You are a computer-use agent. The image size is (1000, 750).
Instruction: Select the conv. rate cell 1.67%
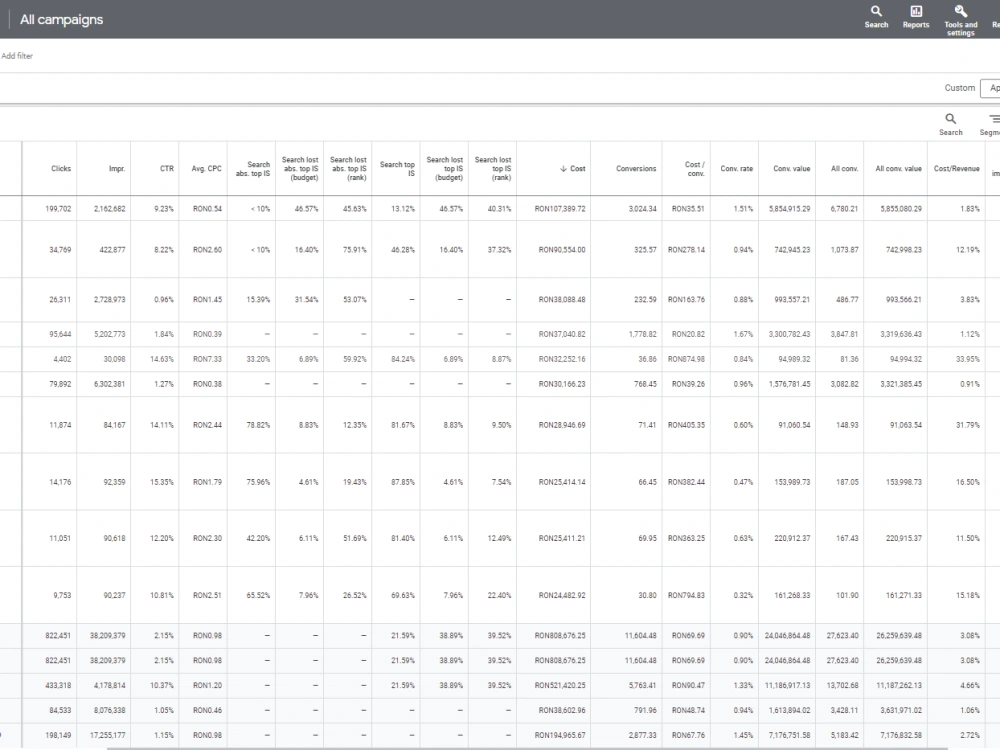[x=743, y=334]
